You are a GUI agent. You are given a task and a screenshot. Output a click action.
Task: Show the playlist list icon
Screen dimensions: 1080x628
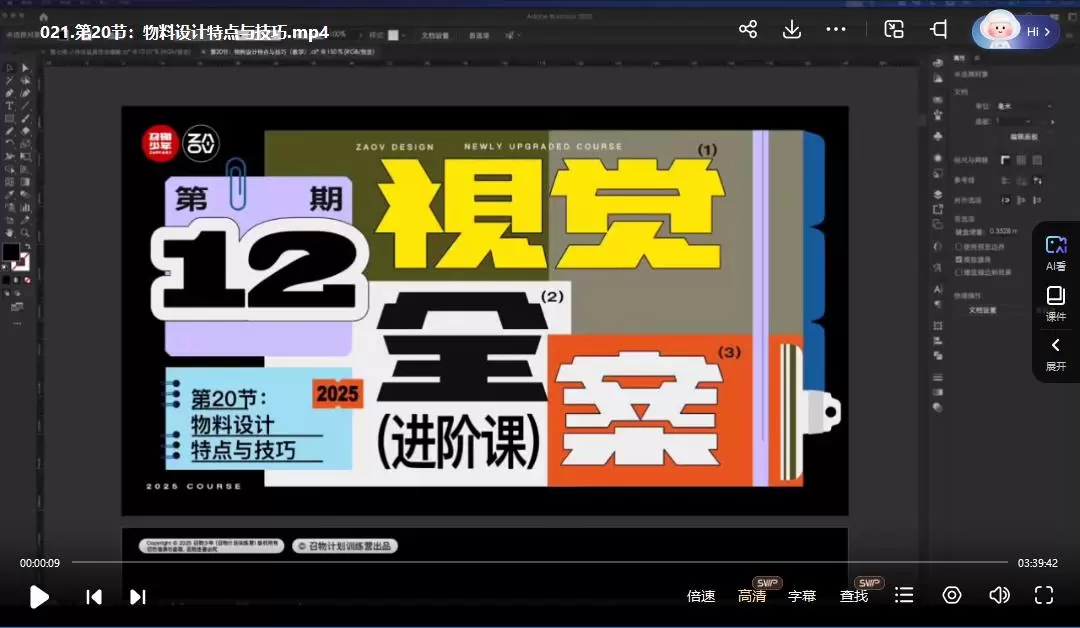pyautogui.click(x=904, y=595)
